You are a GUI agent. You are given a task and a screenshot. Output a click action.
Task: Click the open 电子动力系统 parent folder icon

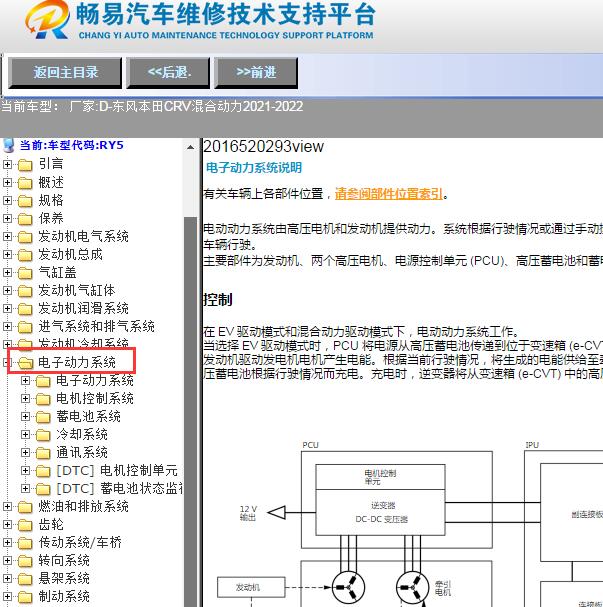click(26, 363)
